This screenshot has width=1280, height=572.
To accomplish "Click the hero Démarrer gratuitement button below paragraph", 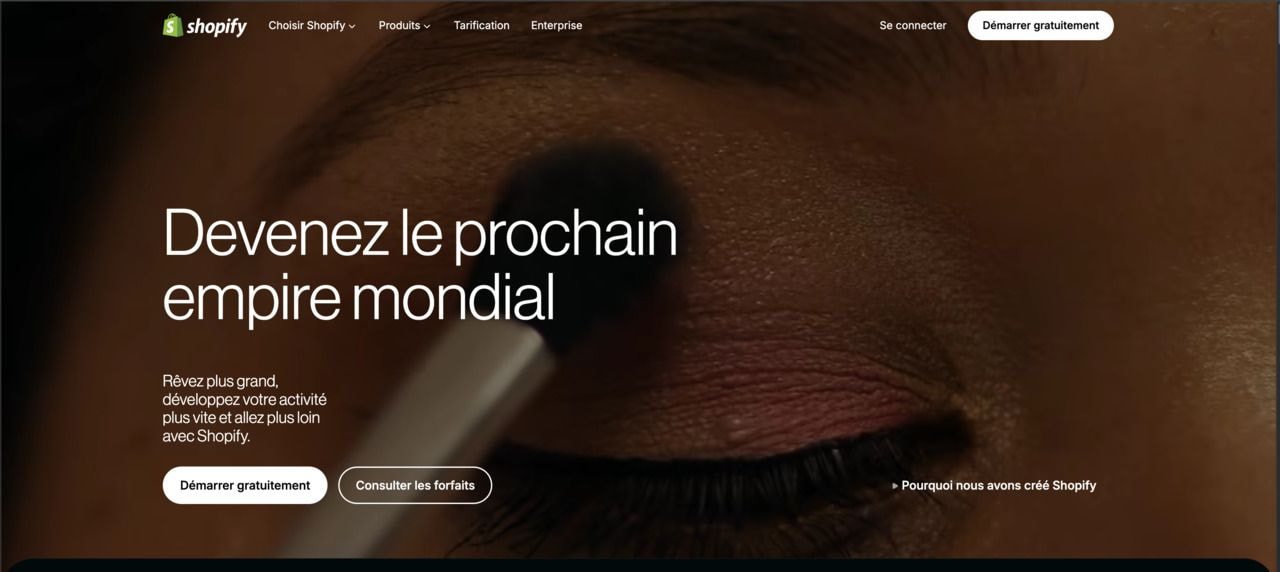I will coord(245,485).
